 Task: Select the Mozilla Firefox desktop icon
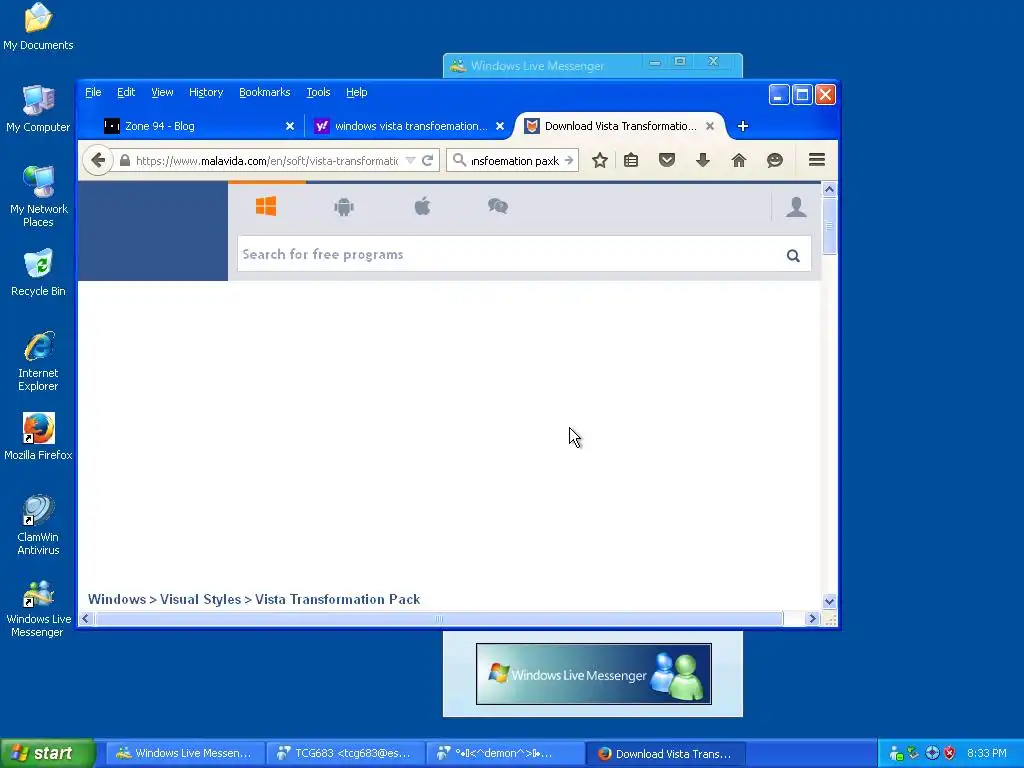point(38,436)
